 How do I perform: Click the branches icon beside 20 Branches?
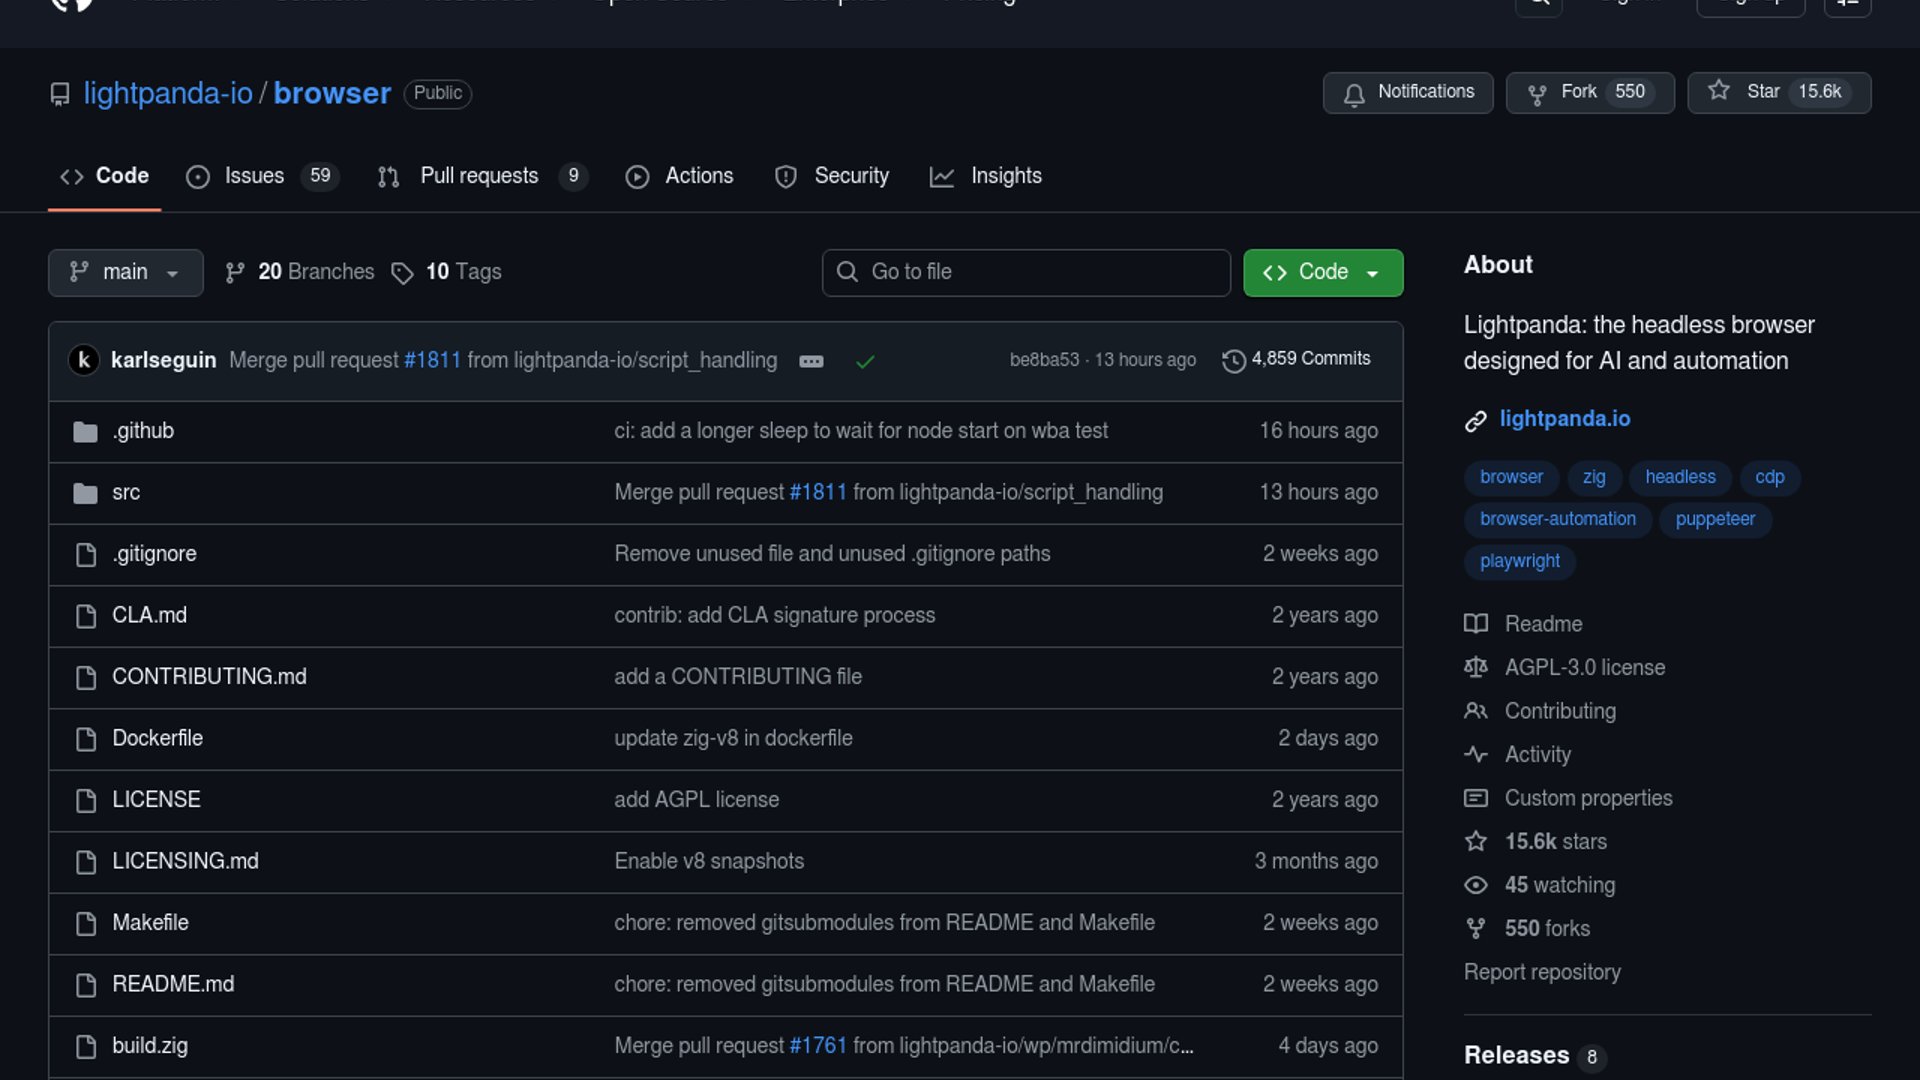235,273
